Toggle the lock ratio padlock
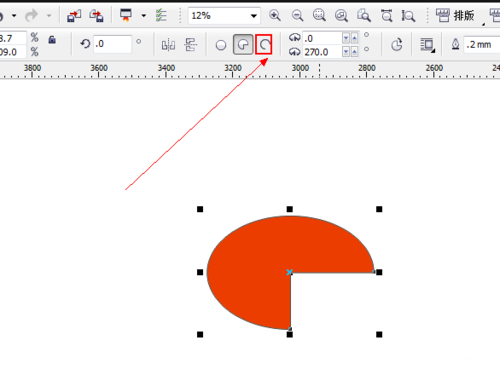Viewport: 500px width, 375px height. point(52,40)
